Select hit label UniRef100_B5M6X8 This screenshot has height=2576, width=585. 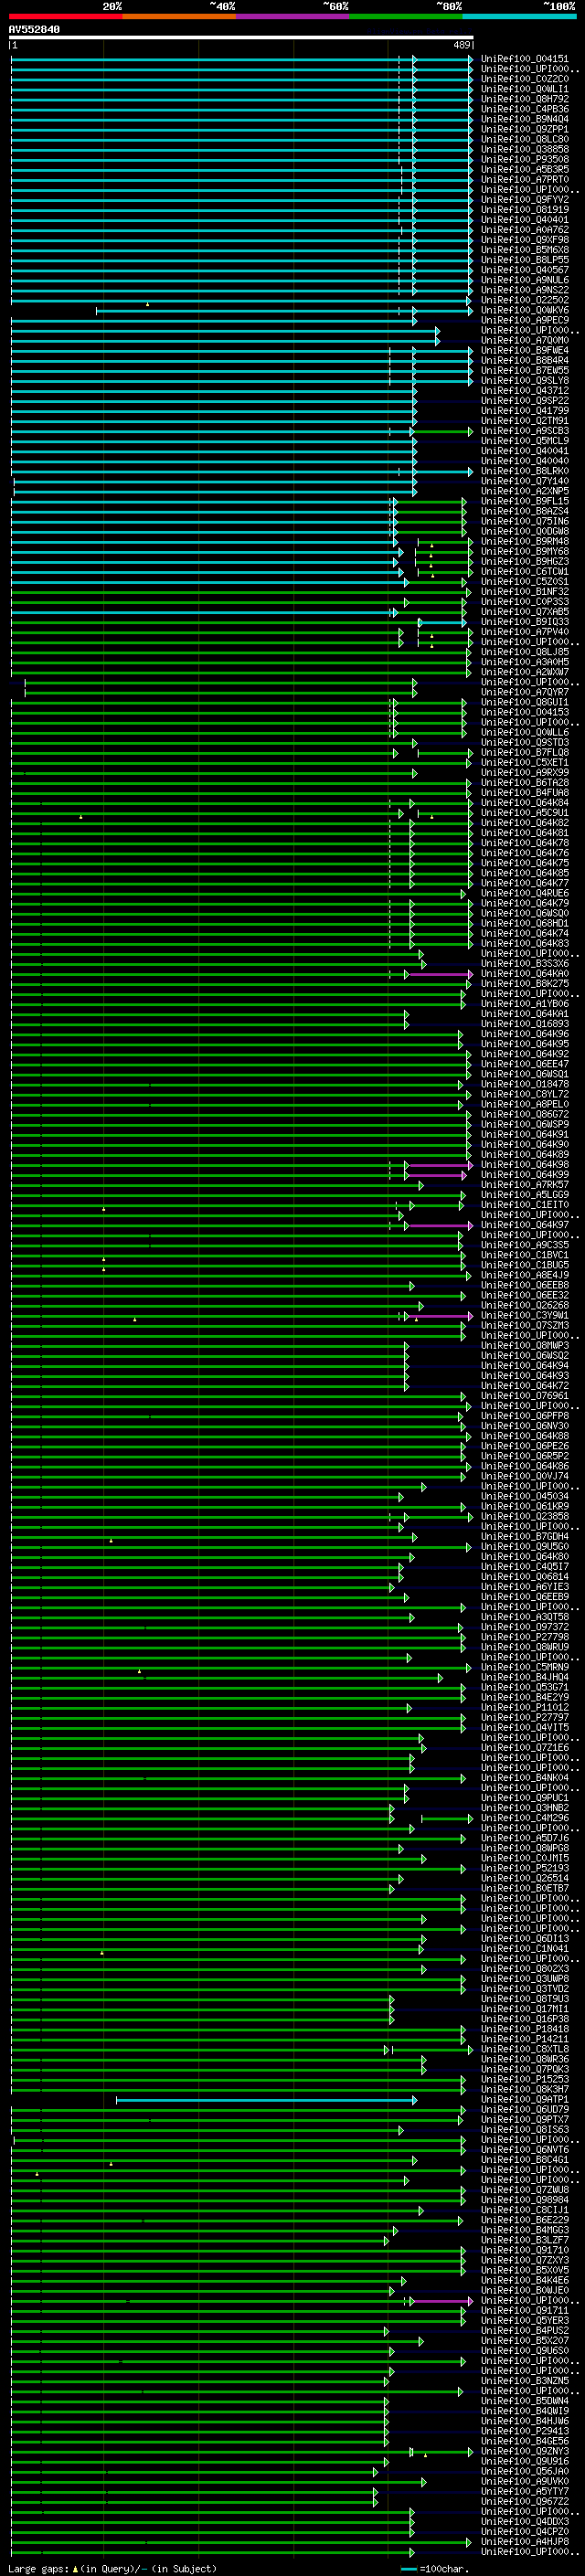[525, 250]
